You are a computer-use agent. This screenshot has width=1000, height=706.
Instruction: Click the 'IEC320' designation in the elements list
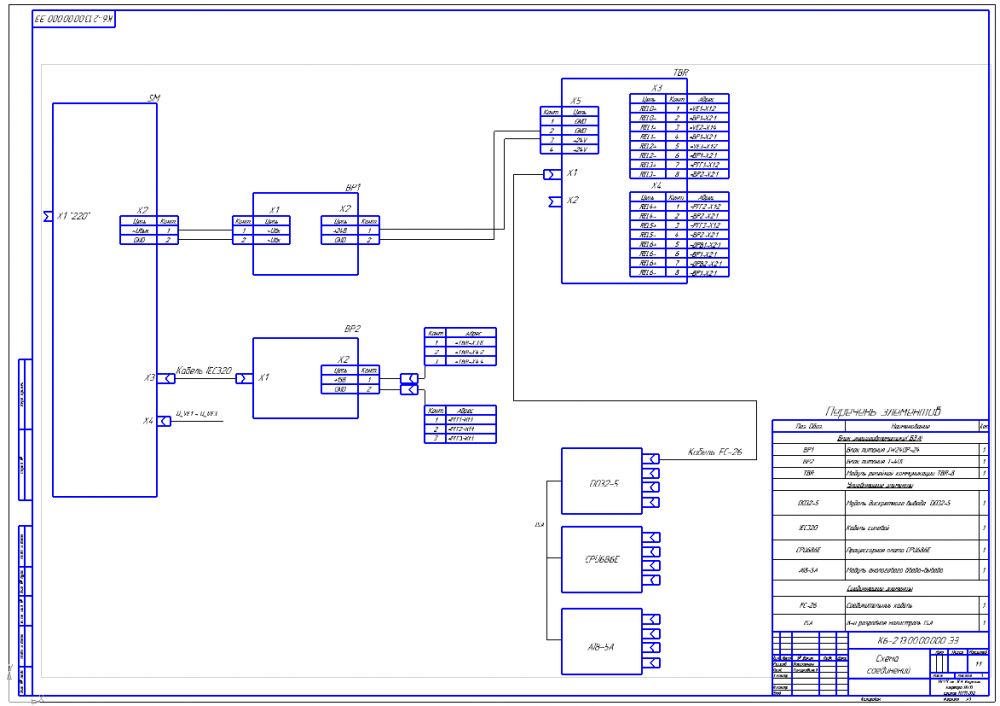pos(809,528)
